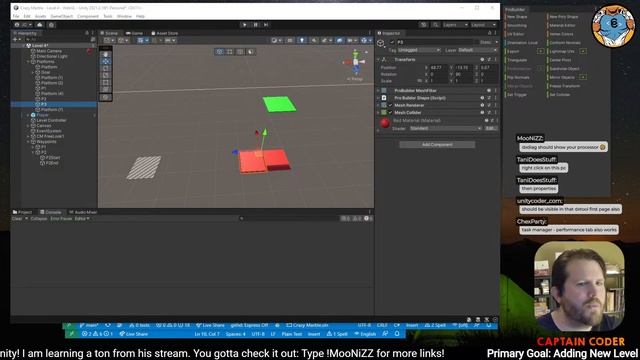Select the Rotate tool in Scene toolbar
The height and width of the screenshot is (360, 640).
click(x=106, y=68)
